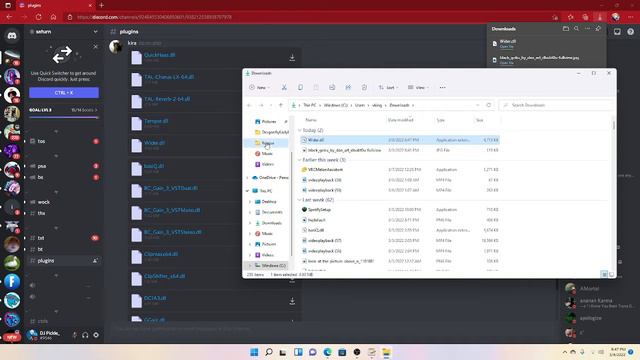This screenshot has width=640, height=360.
Task: Click 'Open file' under Wider.dll in browser Downloads
Action: pyautogui.click(x=507, y=47)
